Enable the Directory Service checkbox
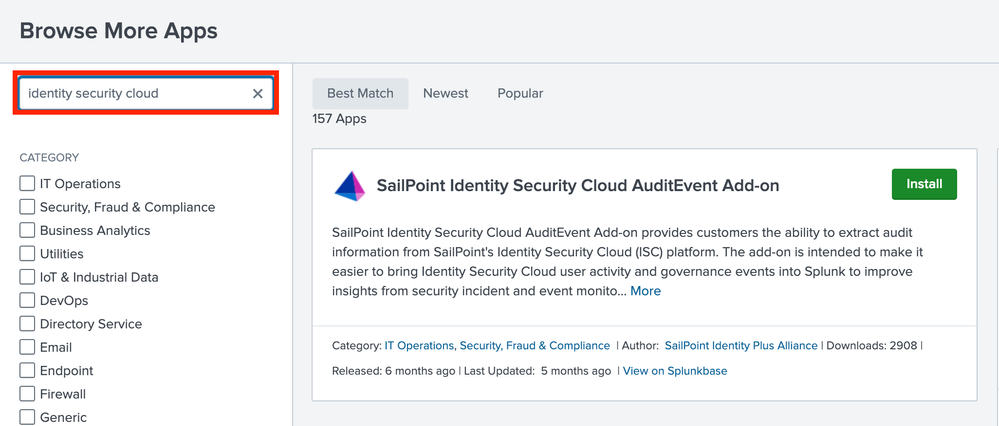 pos(27,324)
